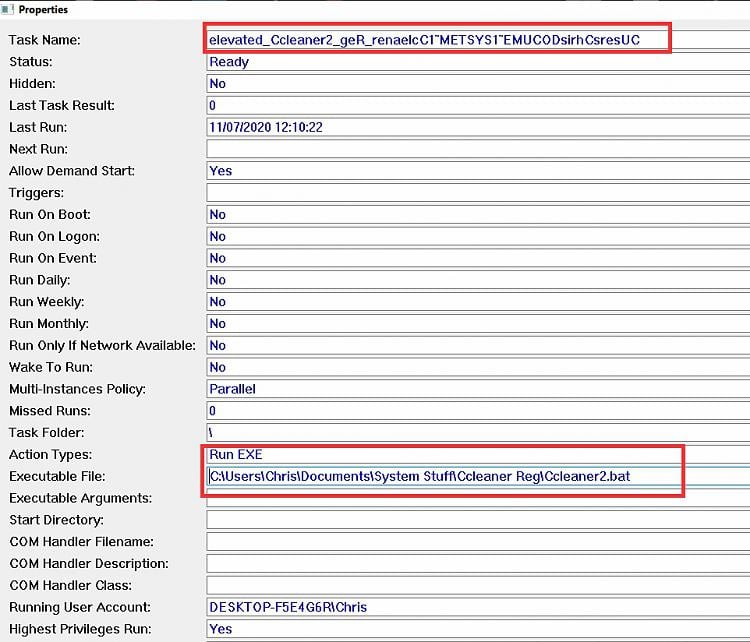750x642 pixels.
Task: Select Action Types value Run EXE
Action: pyautogui.click(x=478, y=454)
